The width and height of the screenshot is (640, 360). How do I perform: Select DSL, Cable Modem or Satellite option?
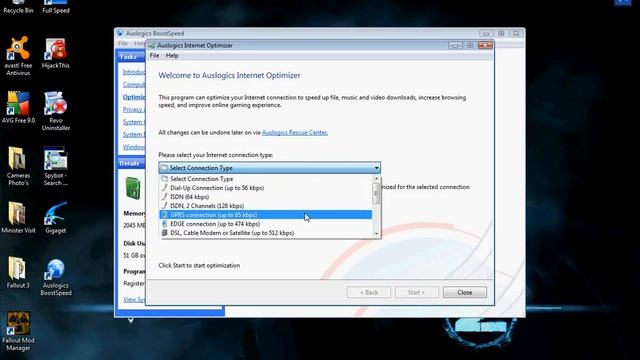pyautogui.click(x=265, y=233)
